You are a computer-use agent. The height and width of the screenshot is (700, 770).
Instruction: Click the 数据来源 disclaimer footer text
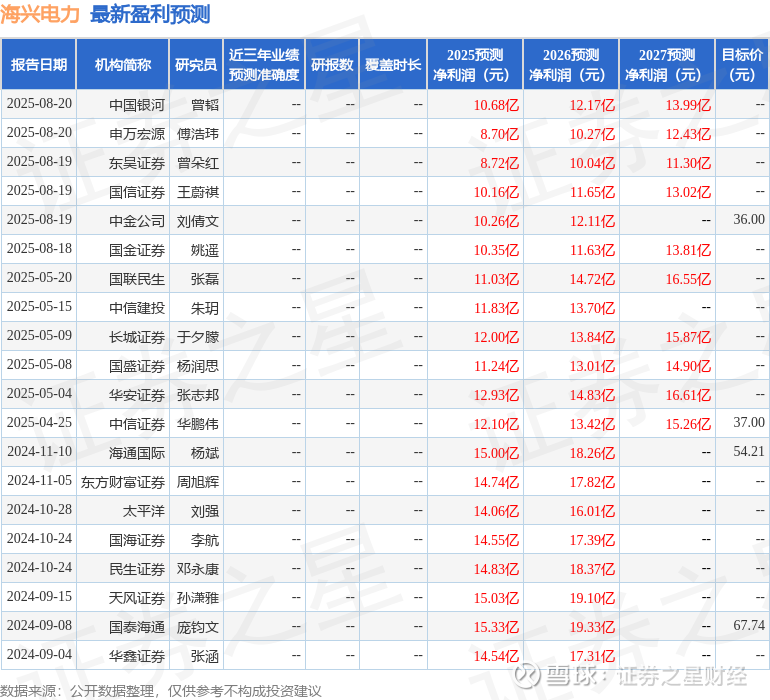pos(161,691)
